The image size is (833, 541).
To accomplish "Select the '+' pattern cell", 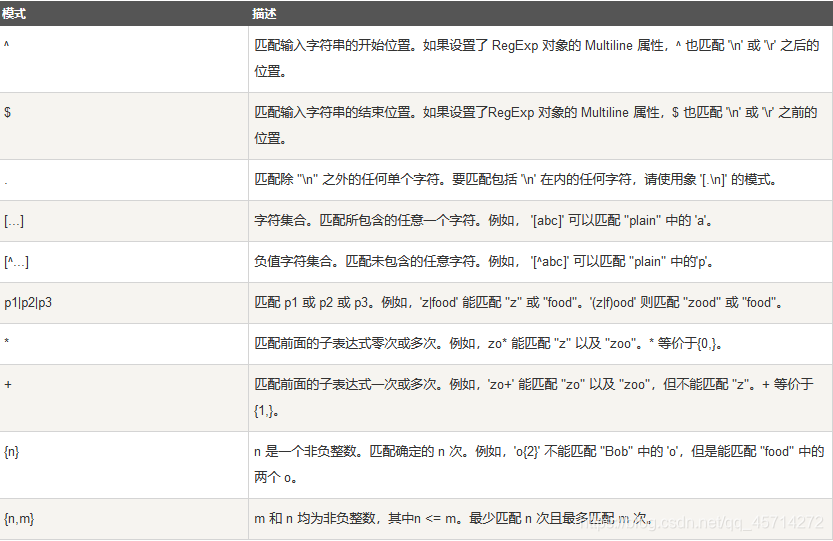I will (x=124, y=398).
